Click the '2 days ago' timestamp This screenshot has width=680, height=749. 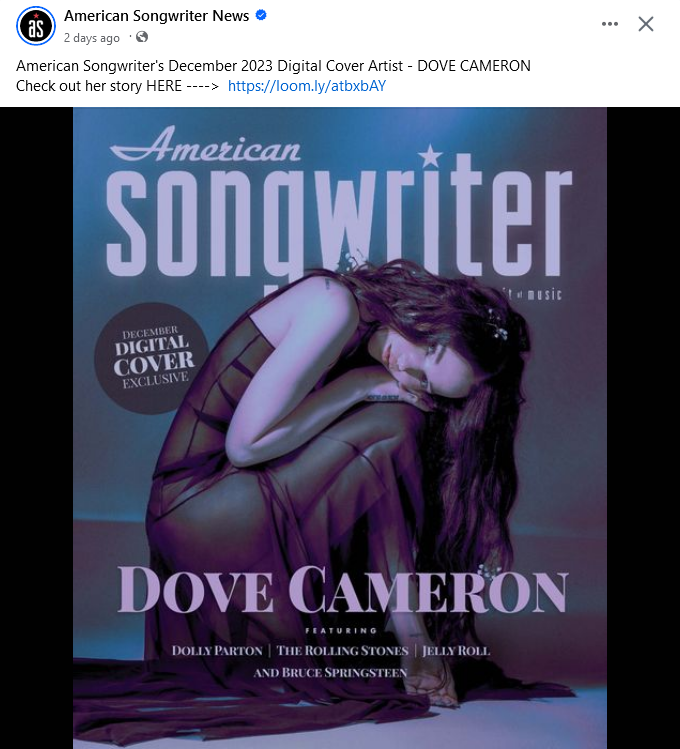(x=92, y=38)
